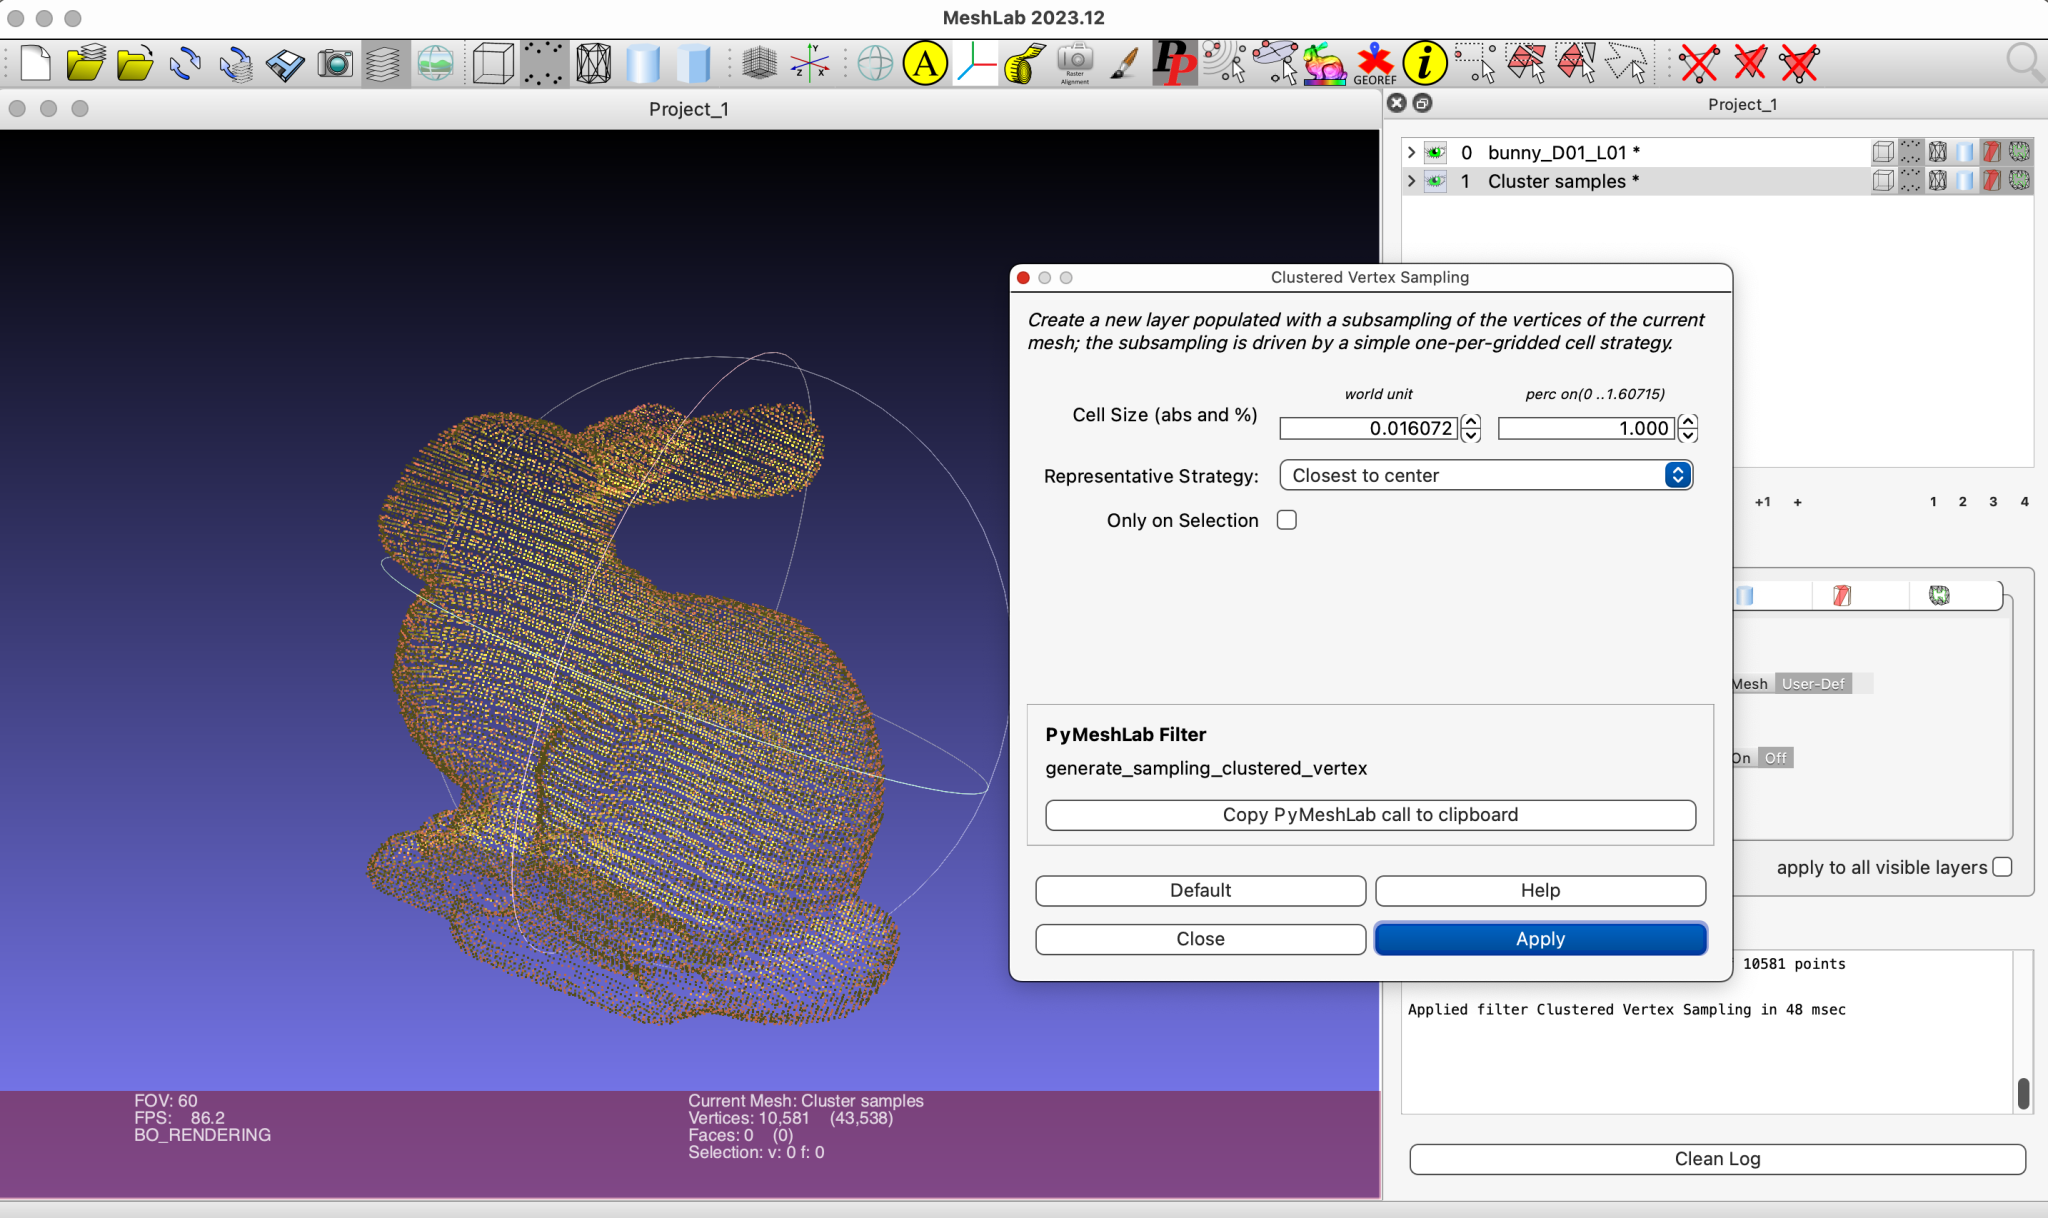The height and width of the screenshot is (1218, 2048).
Task: Switch to the Off option
Action: [x=1775, y=758]
